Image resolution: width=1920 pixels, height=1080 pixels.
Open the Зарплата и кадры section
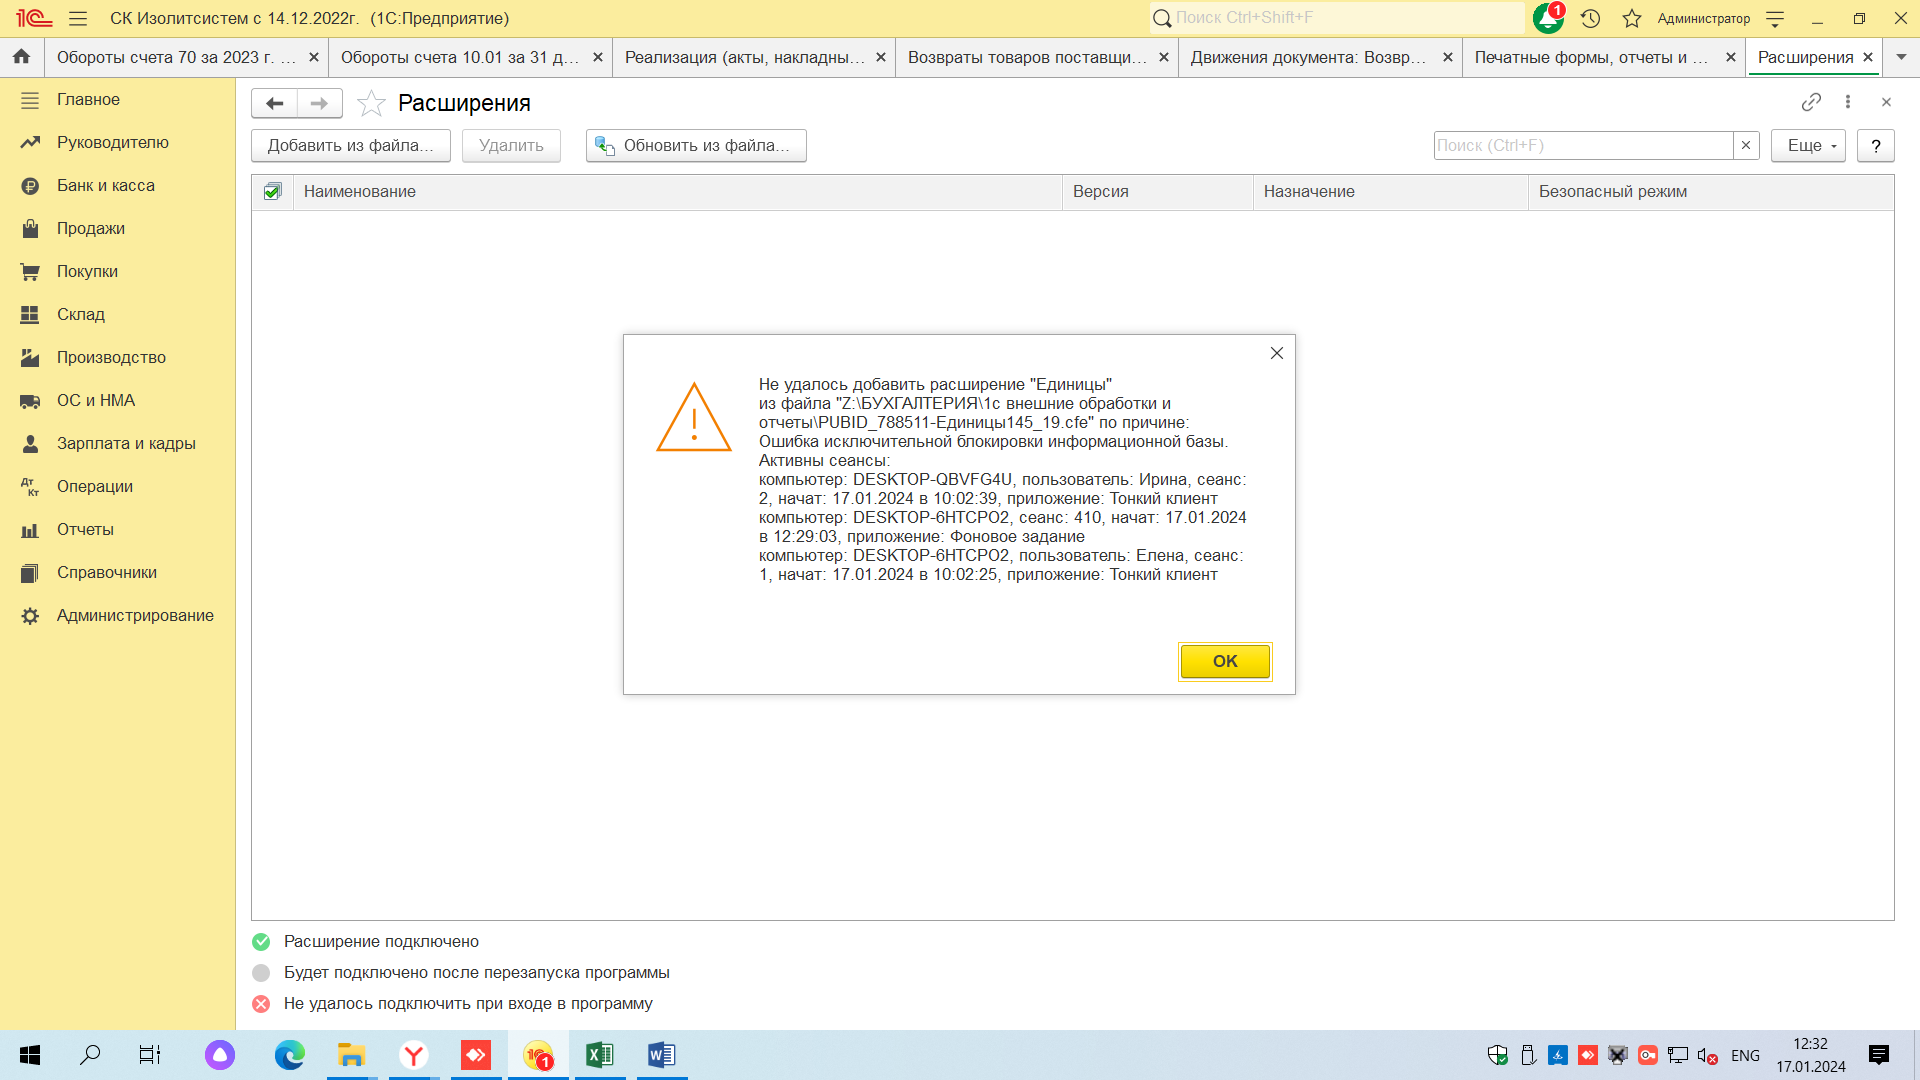point(118,444)
